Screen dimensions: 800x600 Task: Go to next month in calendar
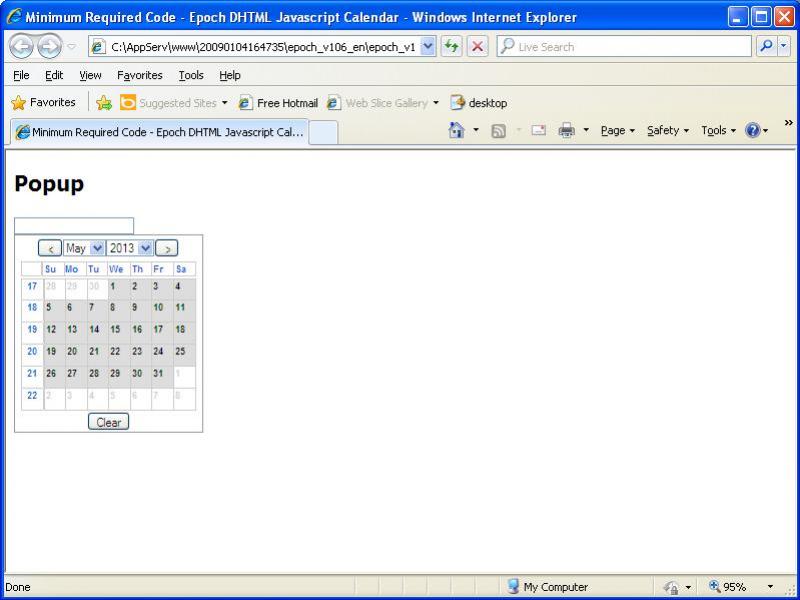[x=166, y=248]
